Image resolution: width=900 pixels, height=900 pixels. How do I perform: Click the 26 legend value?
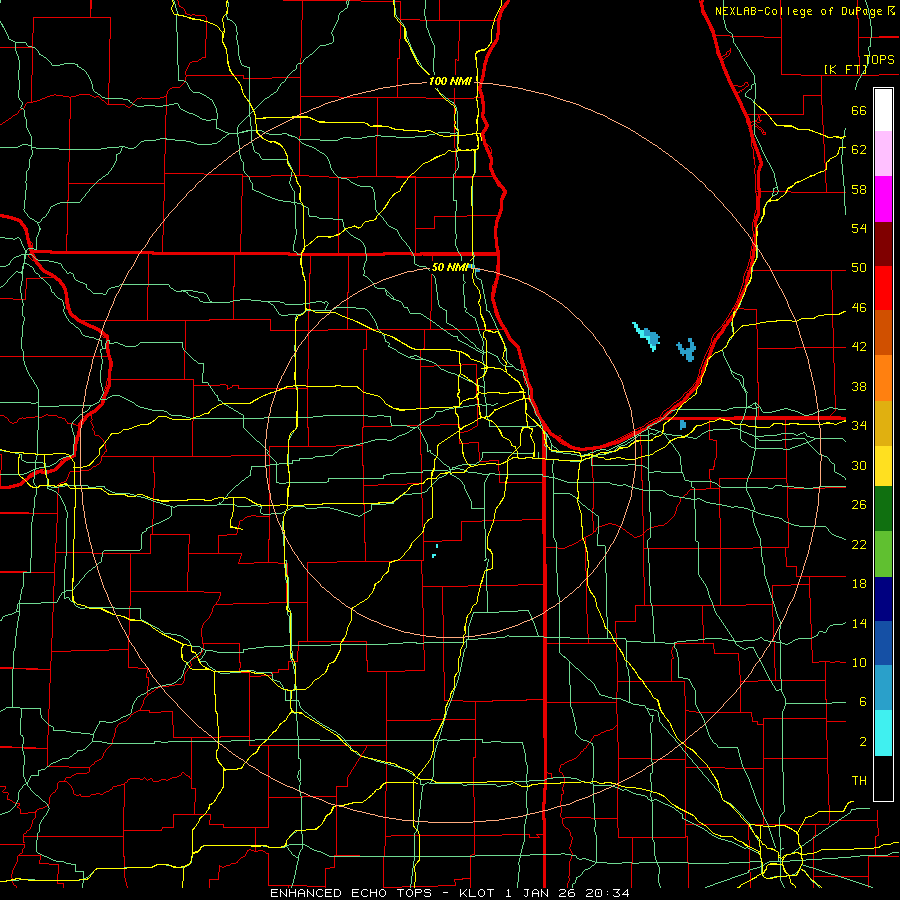coord(859,505)
